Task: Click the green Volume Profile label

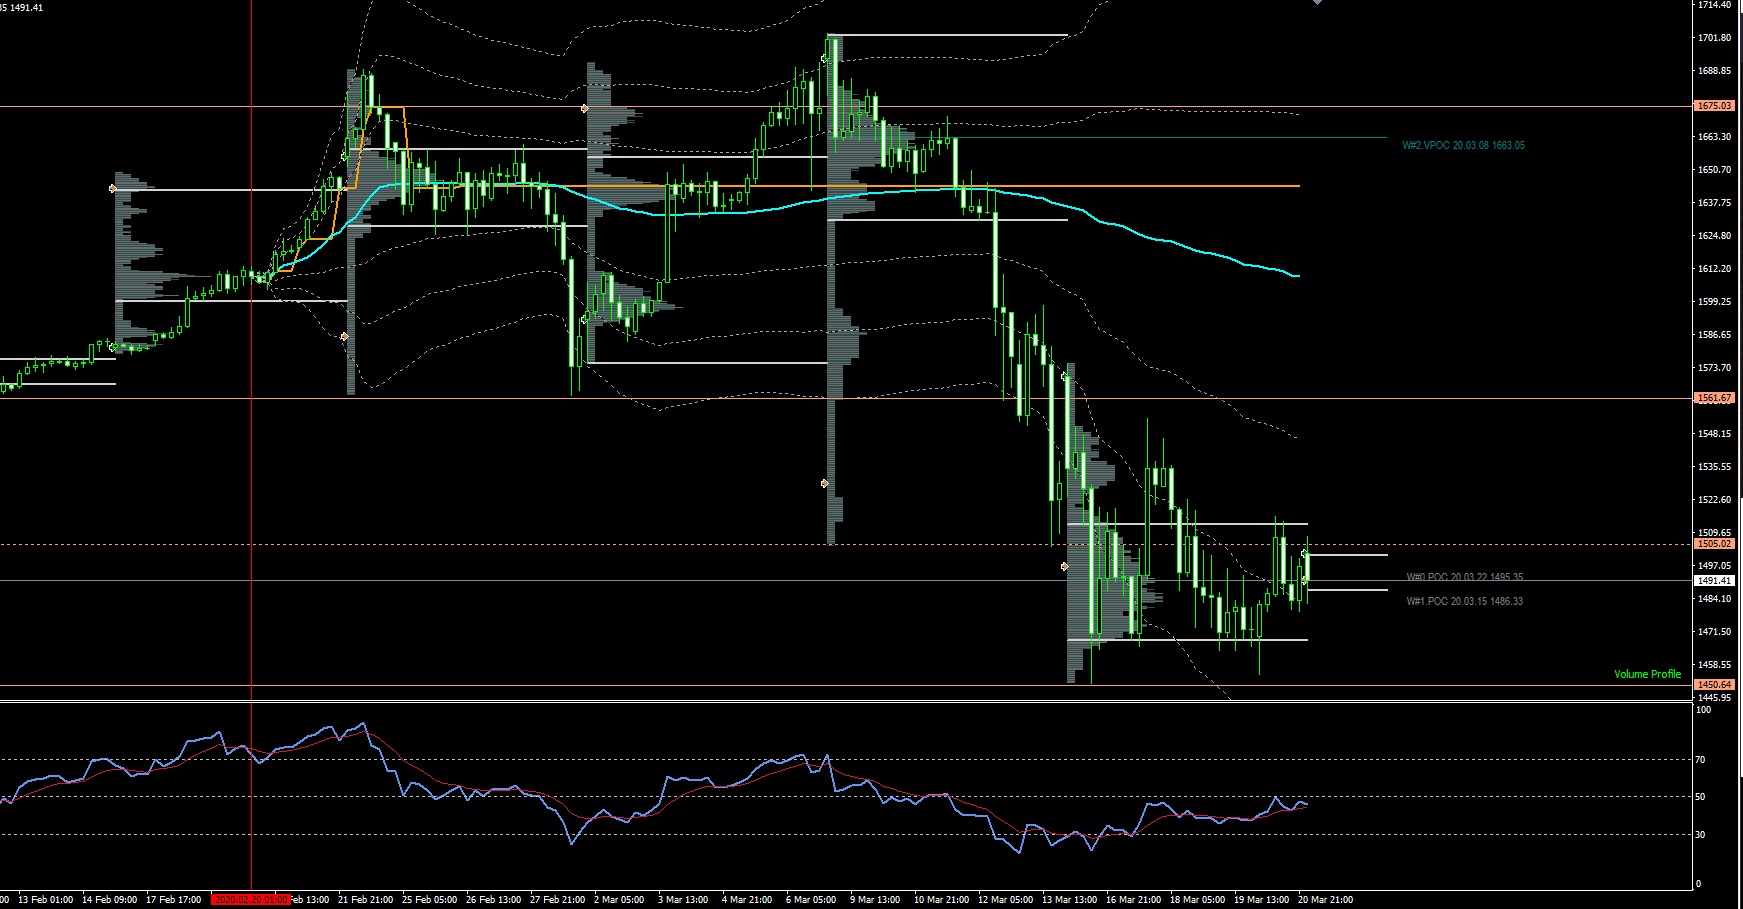Action: pyautogui.click(x=1647, y=674)
